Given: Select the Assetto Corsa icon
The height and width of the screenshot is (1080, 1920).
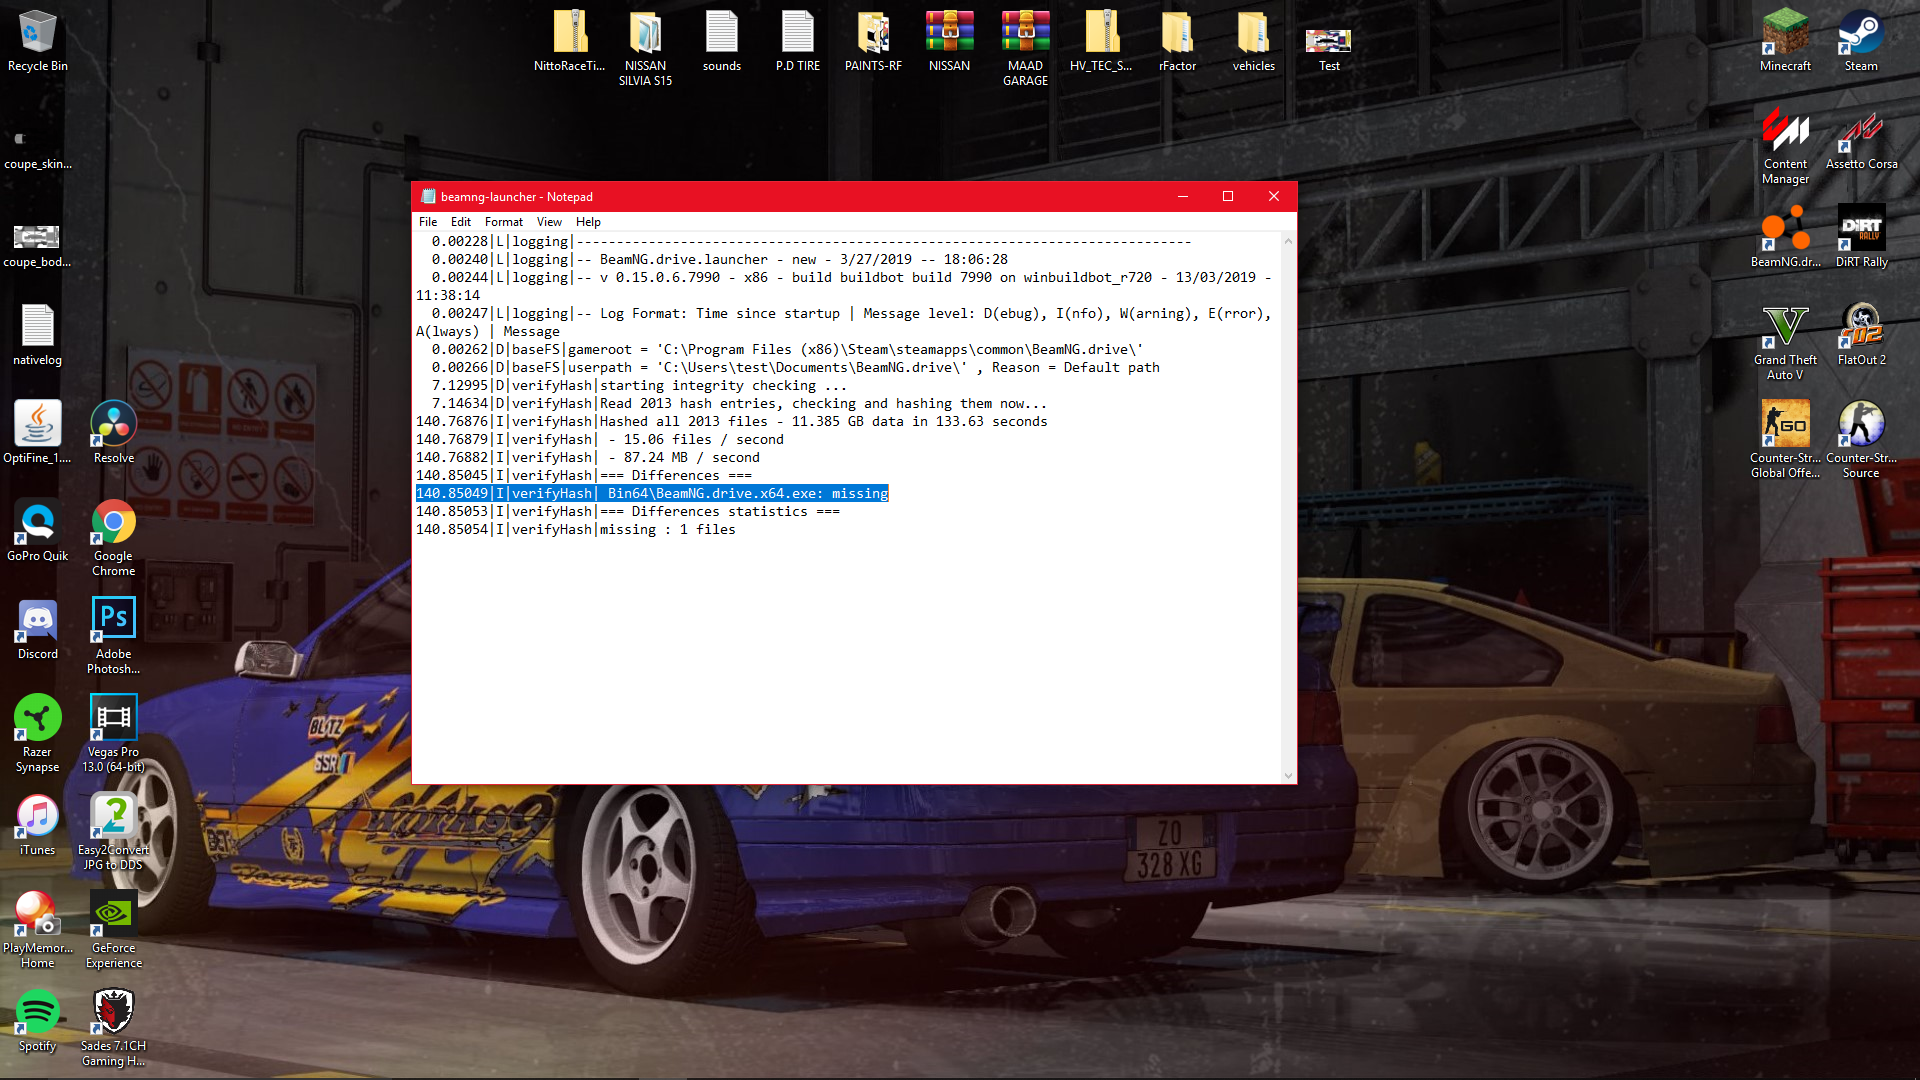Looking at the screenshot, I should (1860, 136).
